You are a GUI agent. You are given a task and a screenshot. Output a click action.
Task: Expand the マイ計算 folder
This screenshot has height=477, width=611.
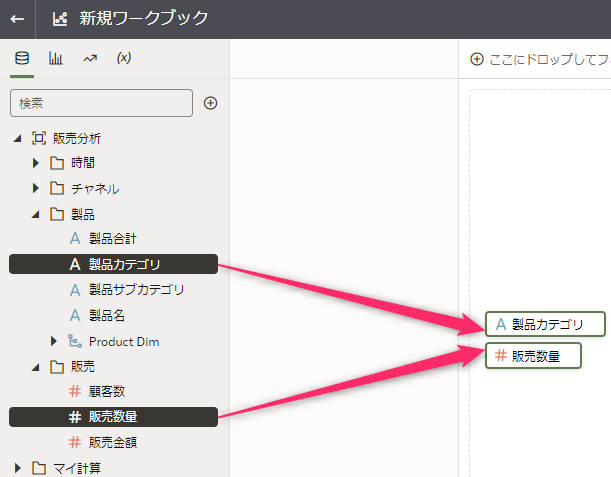click(x=18, y=468)
